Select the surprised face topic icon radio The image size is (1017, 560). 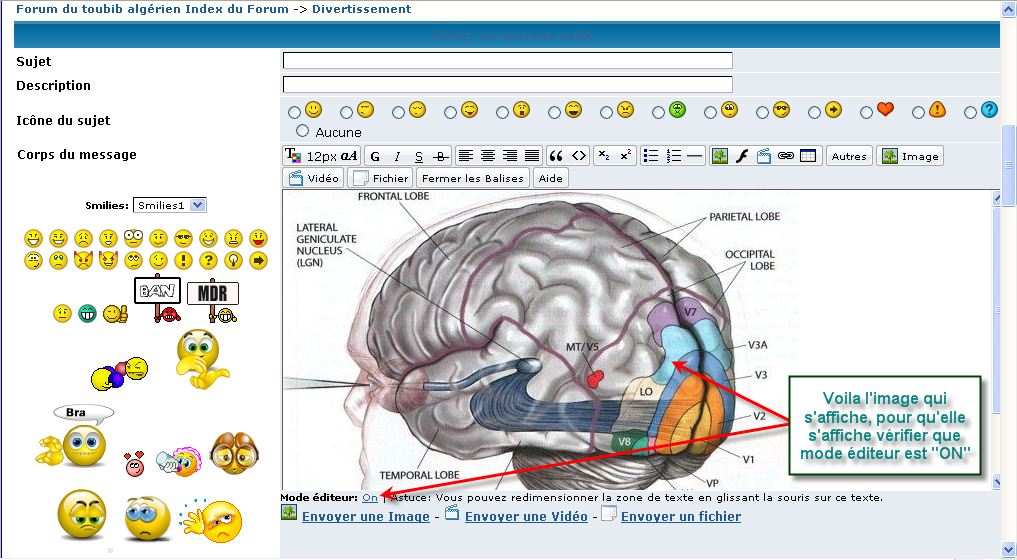503,112
